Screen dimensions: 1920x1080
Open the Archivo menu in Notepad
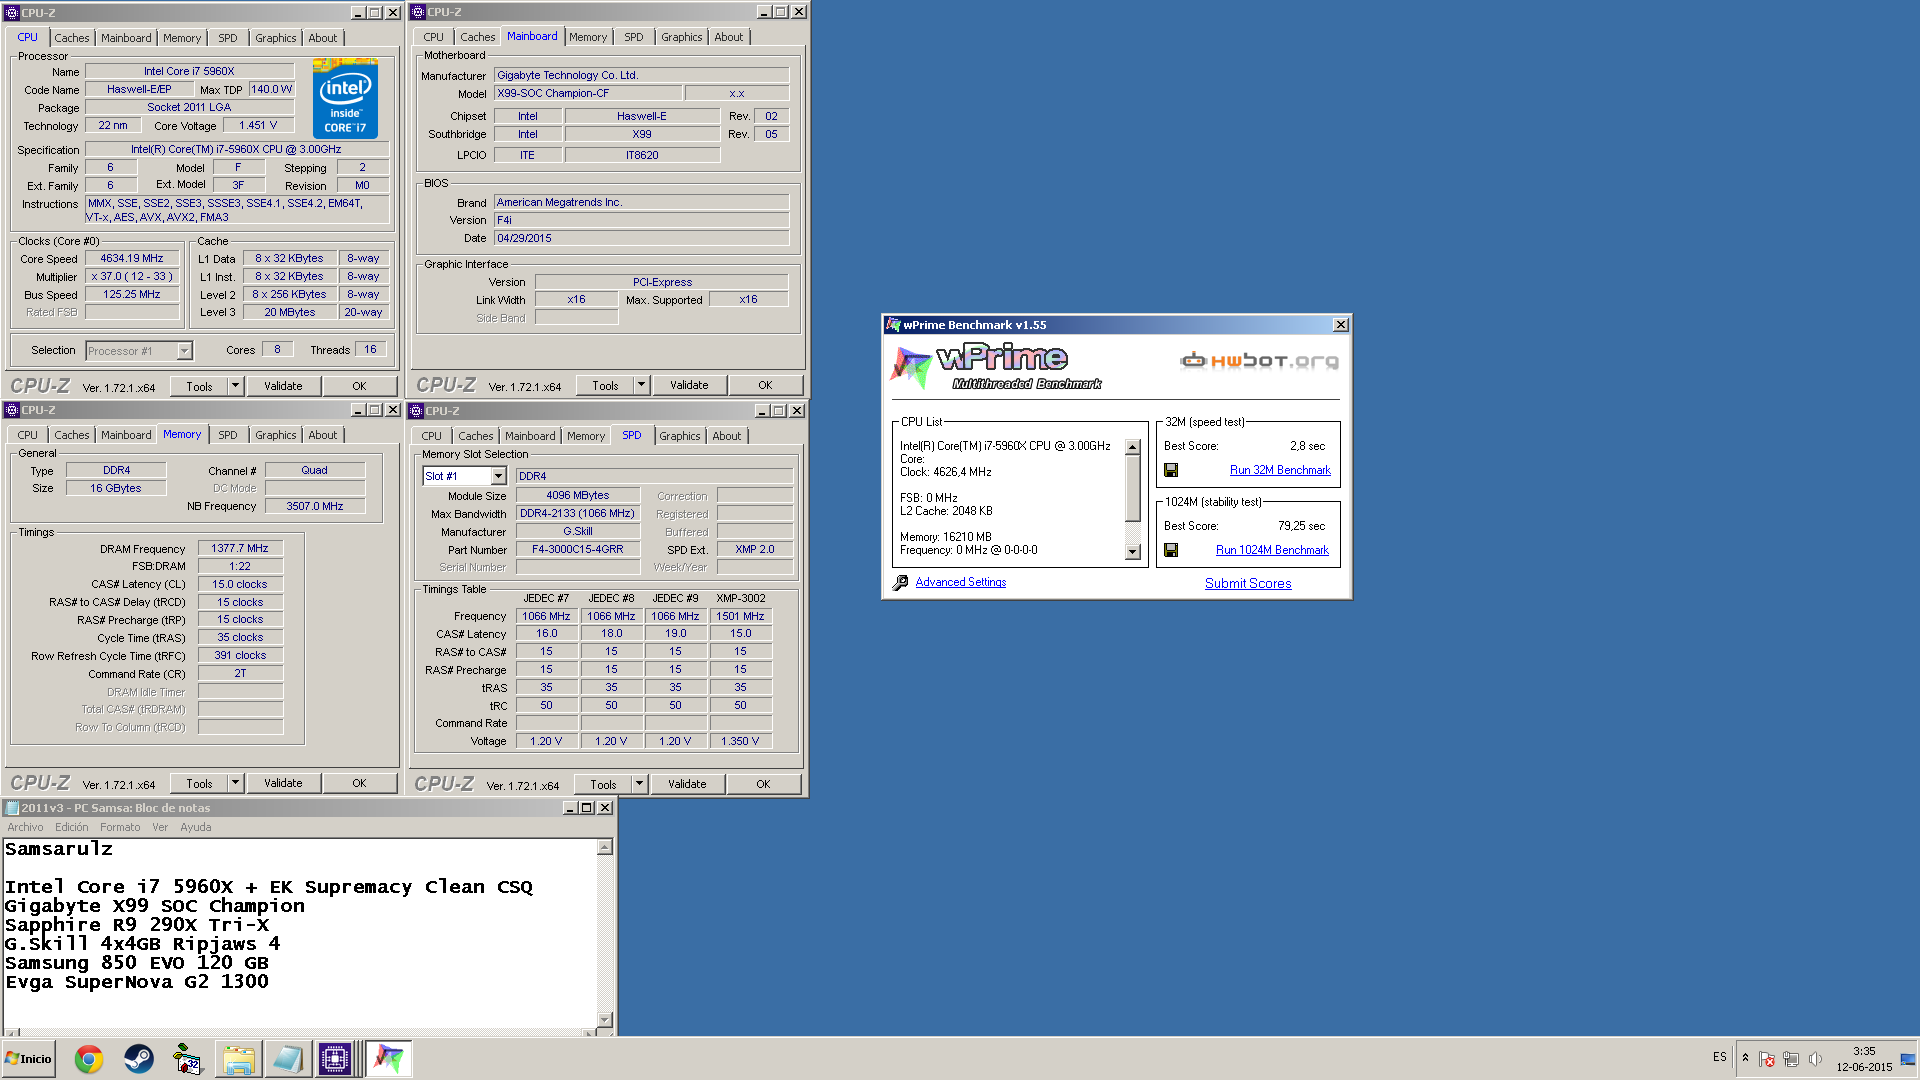click(25, 827)
